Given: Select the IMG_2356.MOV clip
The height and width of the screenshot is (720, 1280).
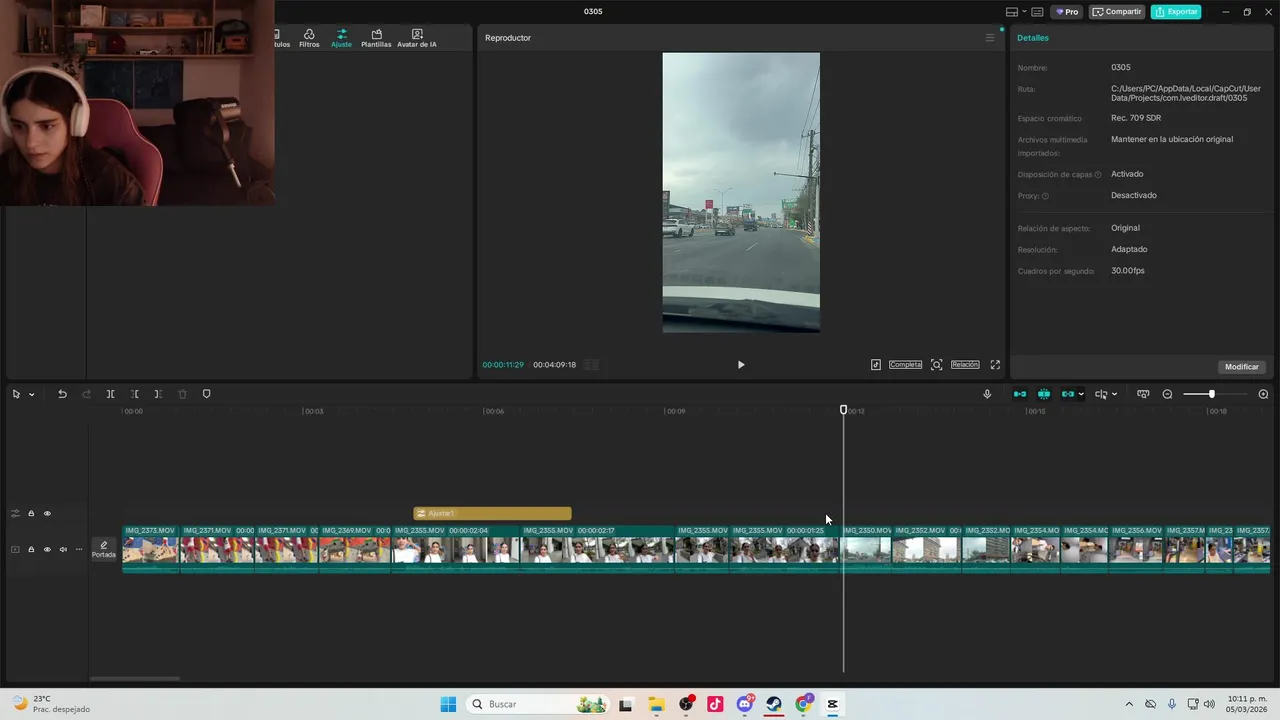Looking at the screenshot, I should [x=1136, y=549].
